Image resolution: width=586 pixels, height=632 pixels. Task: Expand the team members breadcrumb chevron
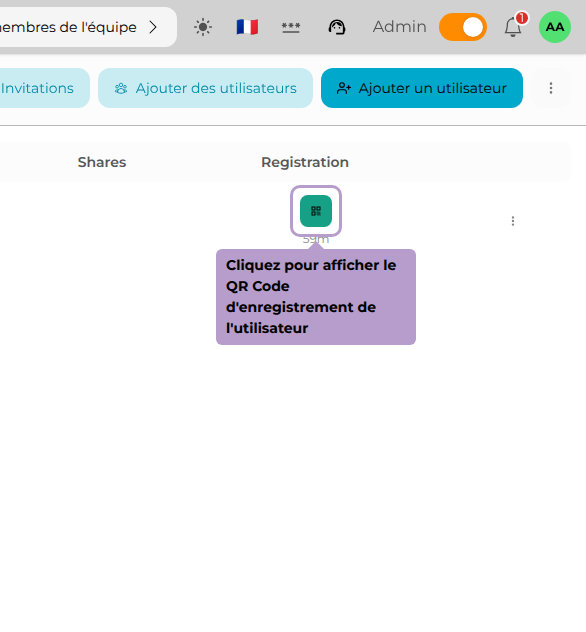pos(153,27)
